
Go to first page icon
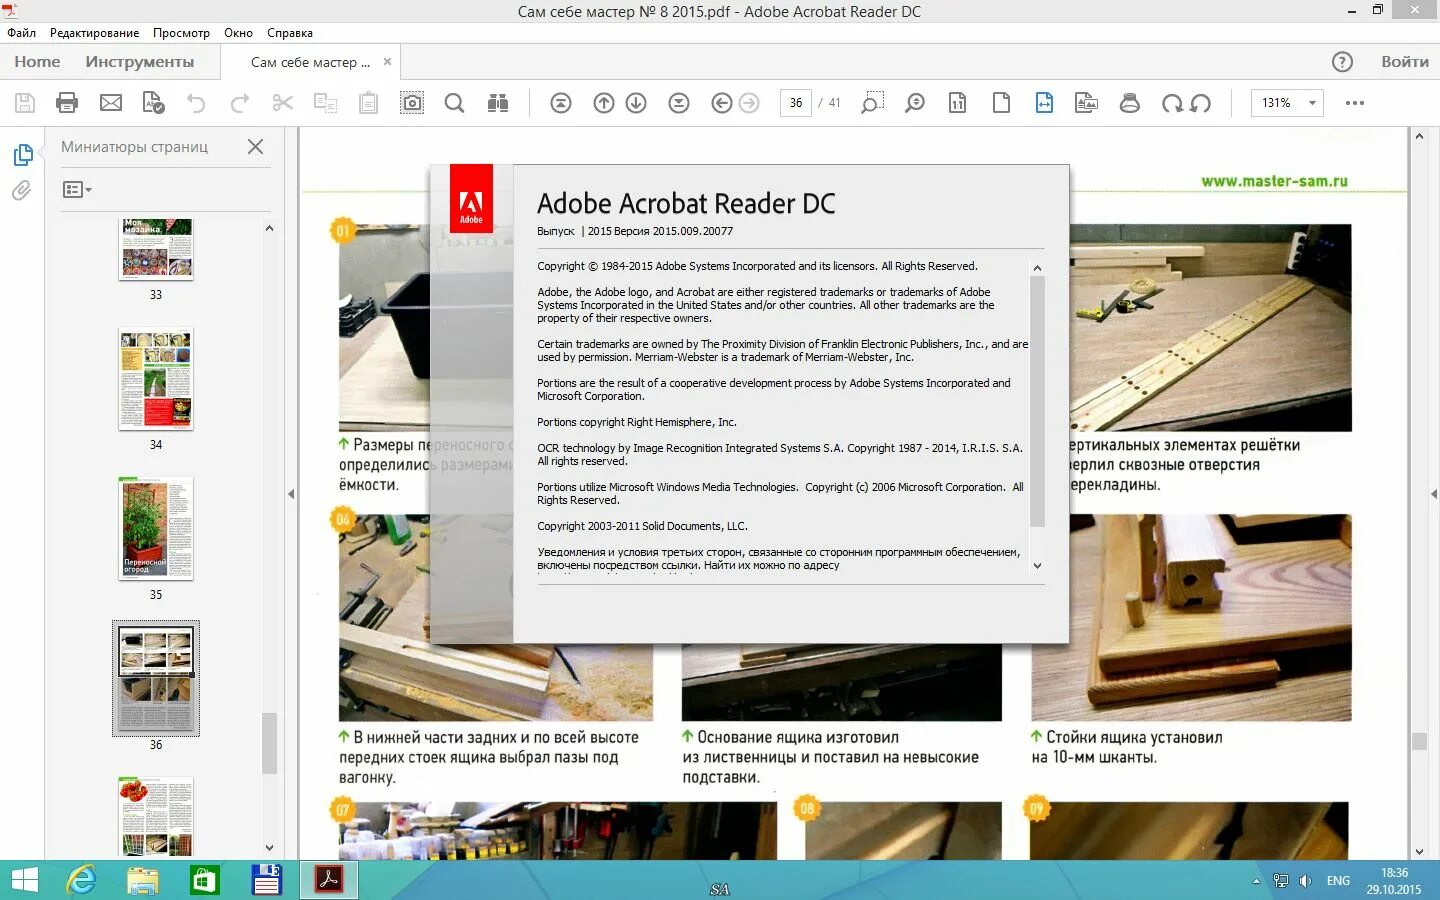[561, 103]
